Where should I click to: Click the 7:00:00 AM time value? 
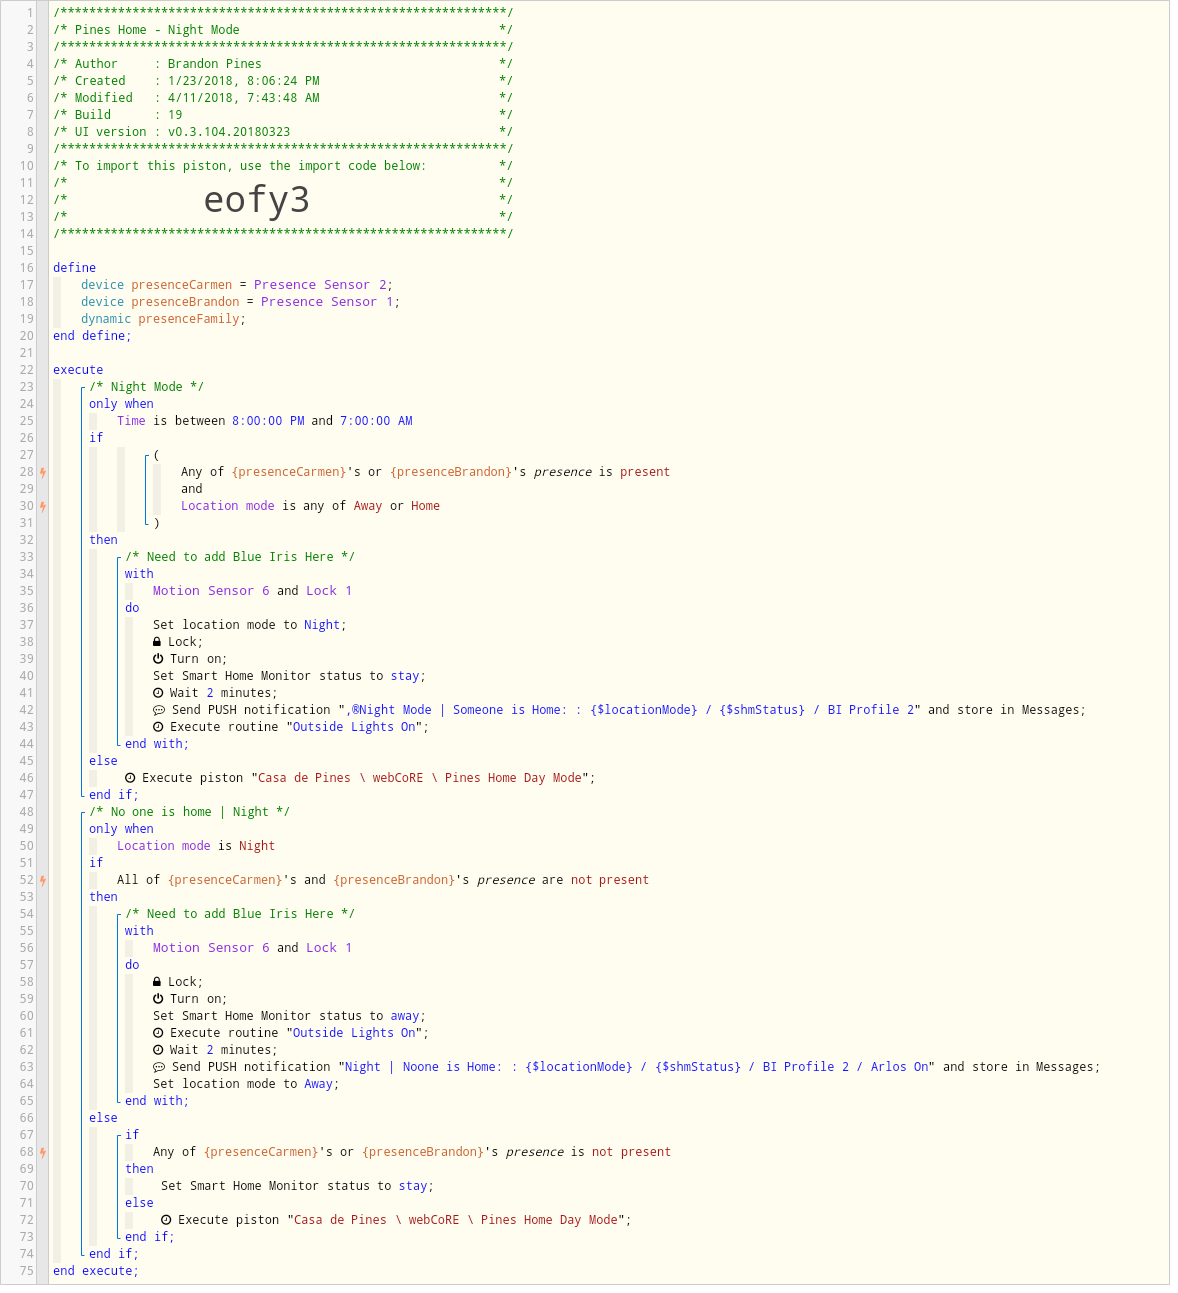point(376,421)
